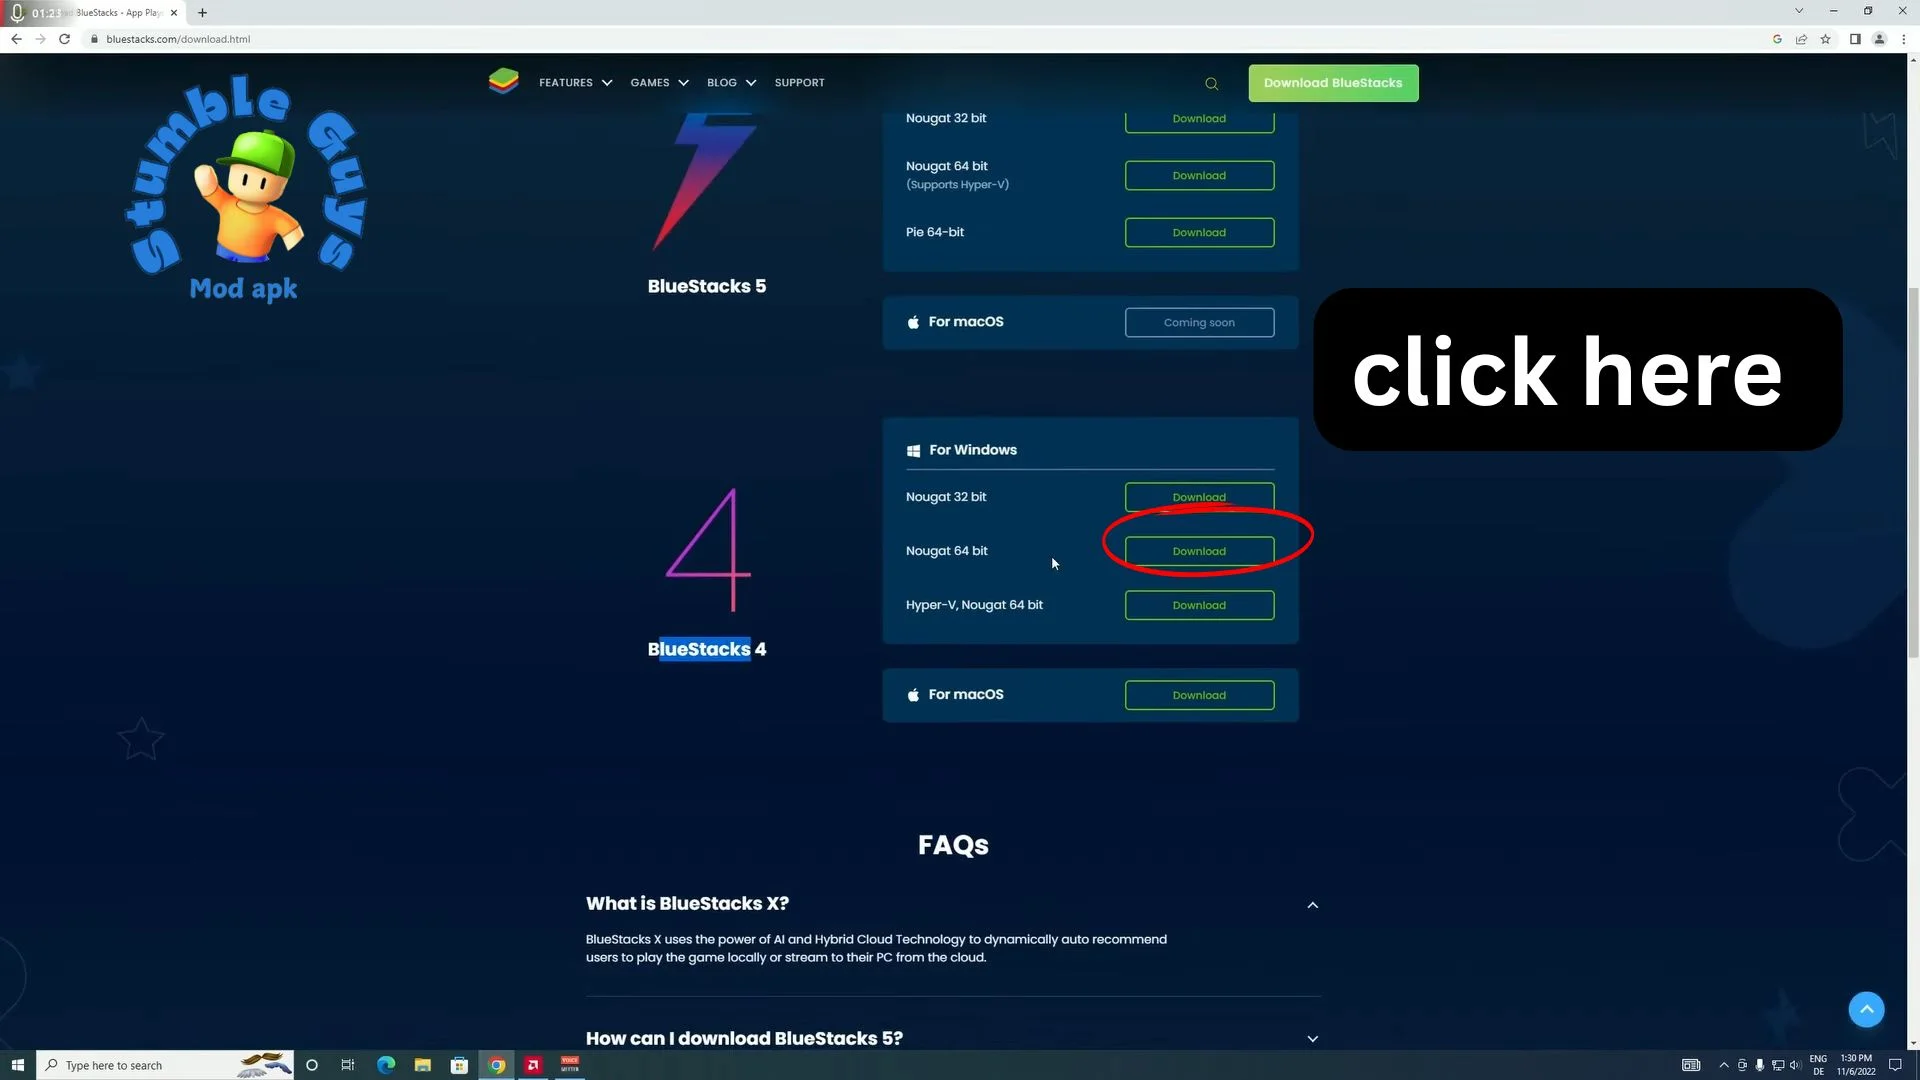Open the search icon on navbar
Viewport: 1920px width, 1080px height.
(x=1212, y=83)
